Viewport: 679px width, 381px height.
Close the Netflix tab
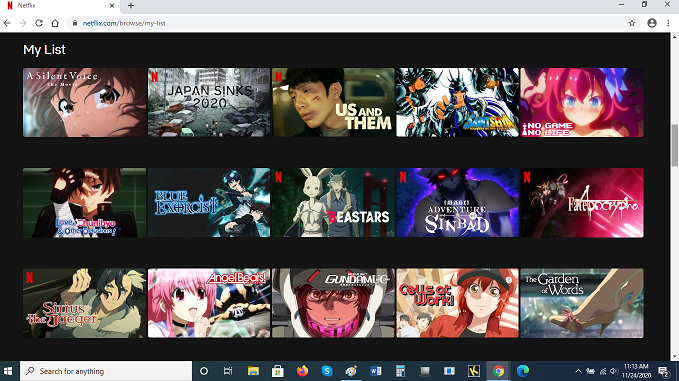tap(112, 6)
